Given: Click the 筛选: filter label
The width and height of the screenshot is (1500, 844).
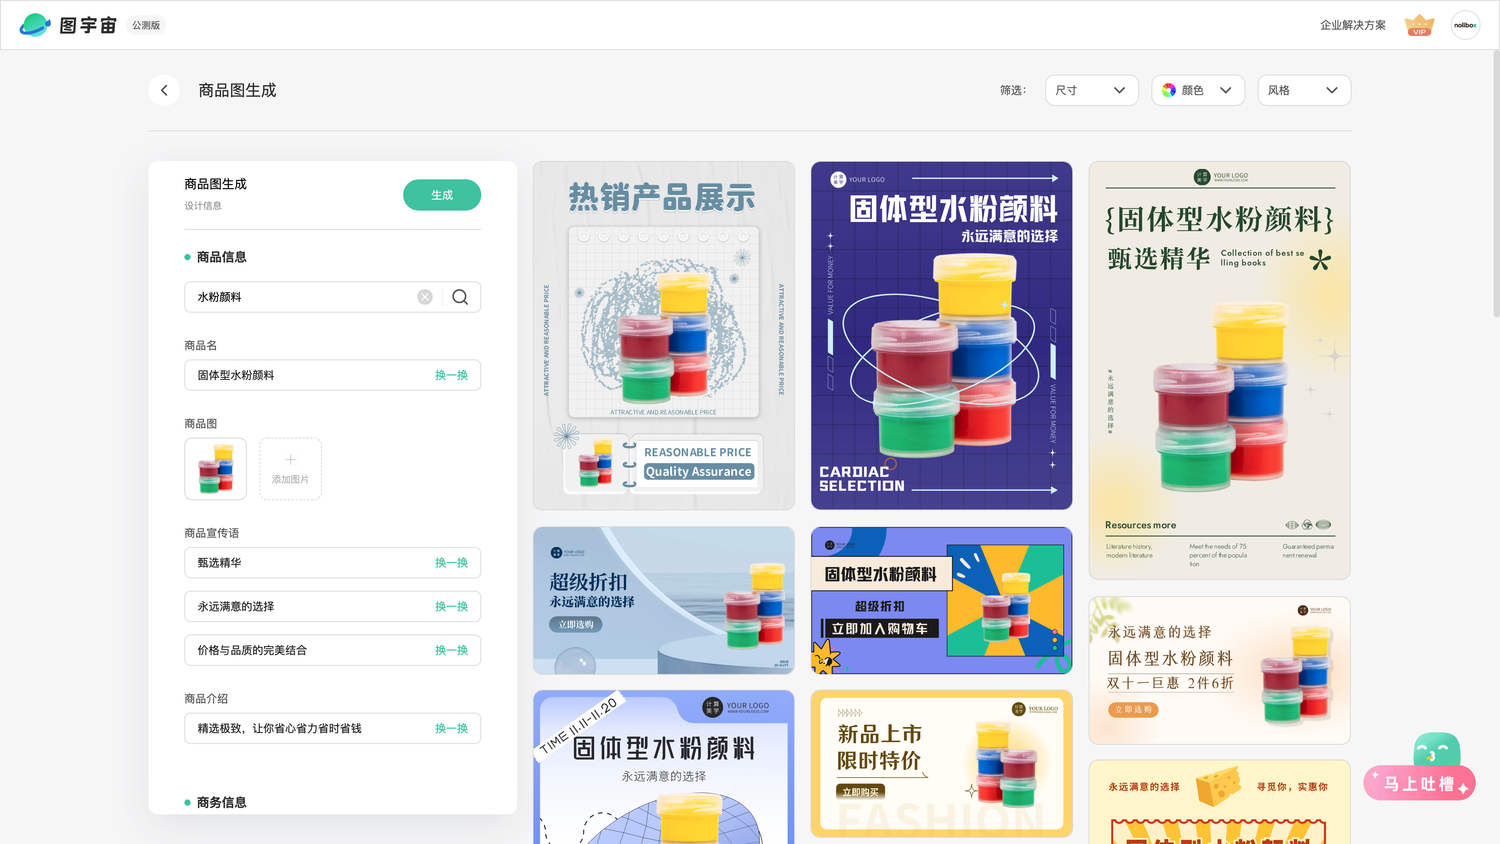Looking at the screenshot, I should [1013, 90].
